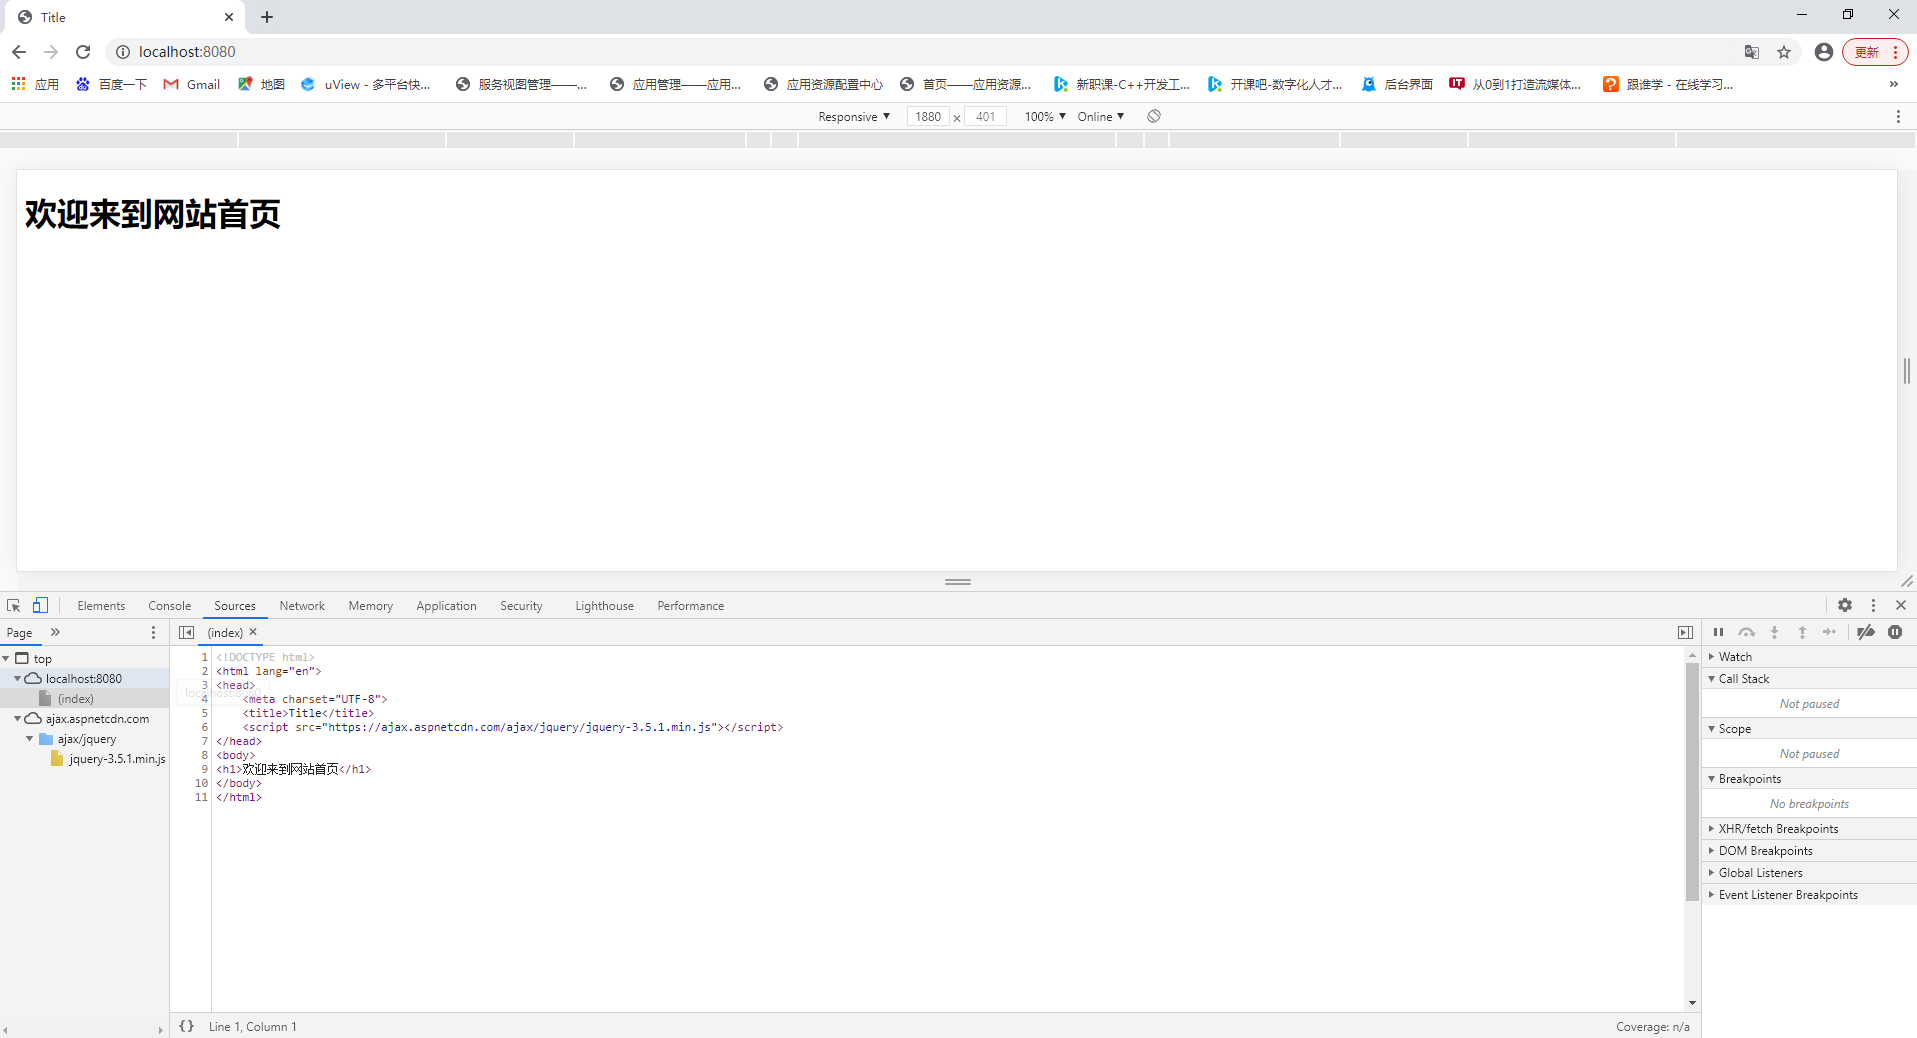The image size is (1917, 1038).
Task: Click the step out button
Action: [x=1802, y=632]
